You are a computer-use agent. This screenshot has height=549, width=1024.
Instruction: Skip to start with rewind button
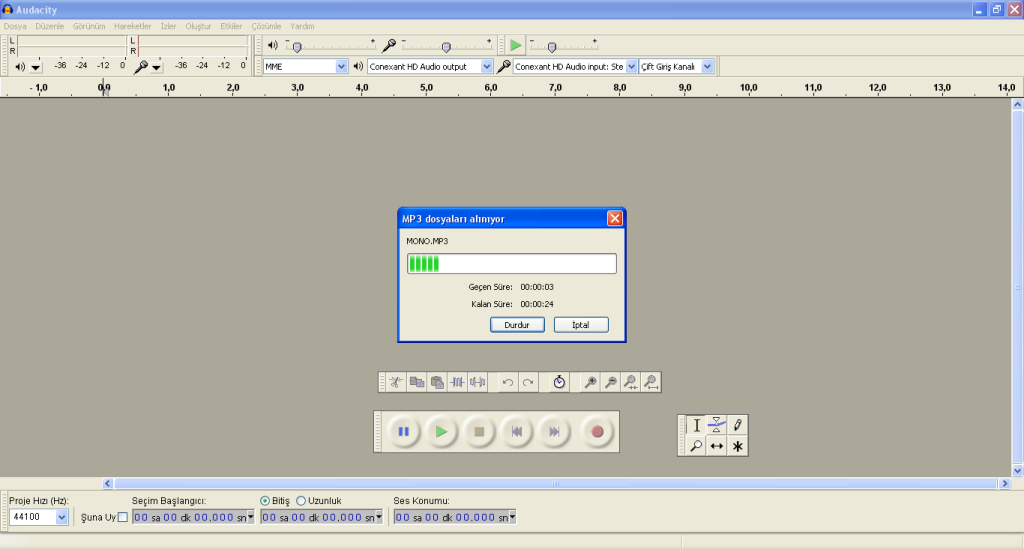coord(517,431)
